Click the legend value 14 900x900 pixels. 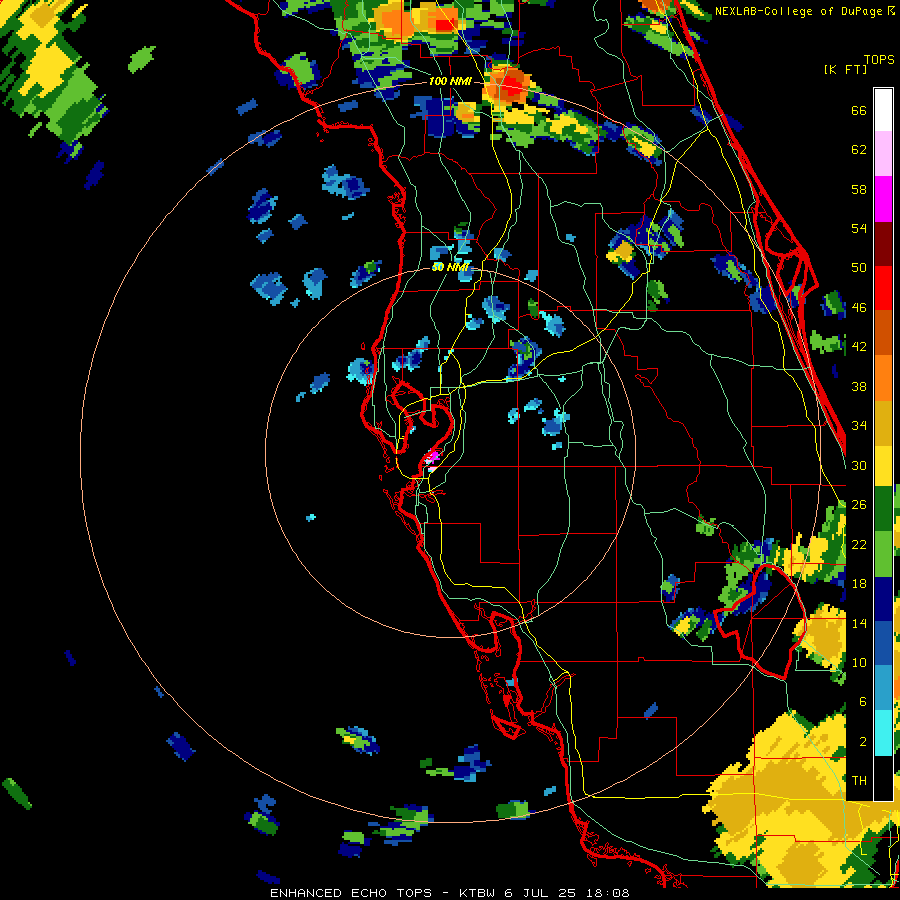point(859,623)
